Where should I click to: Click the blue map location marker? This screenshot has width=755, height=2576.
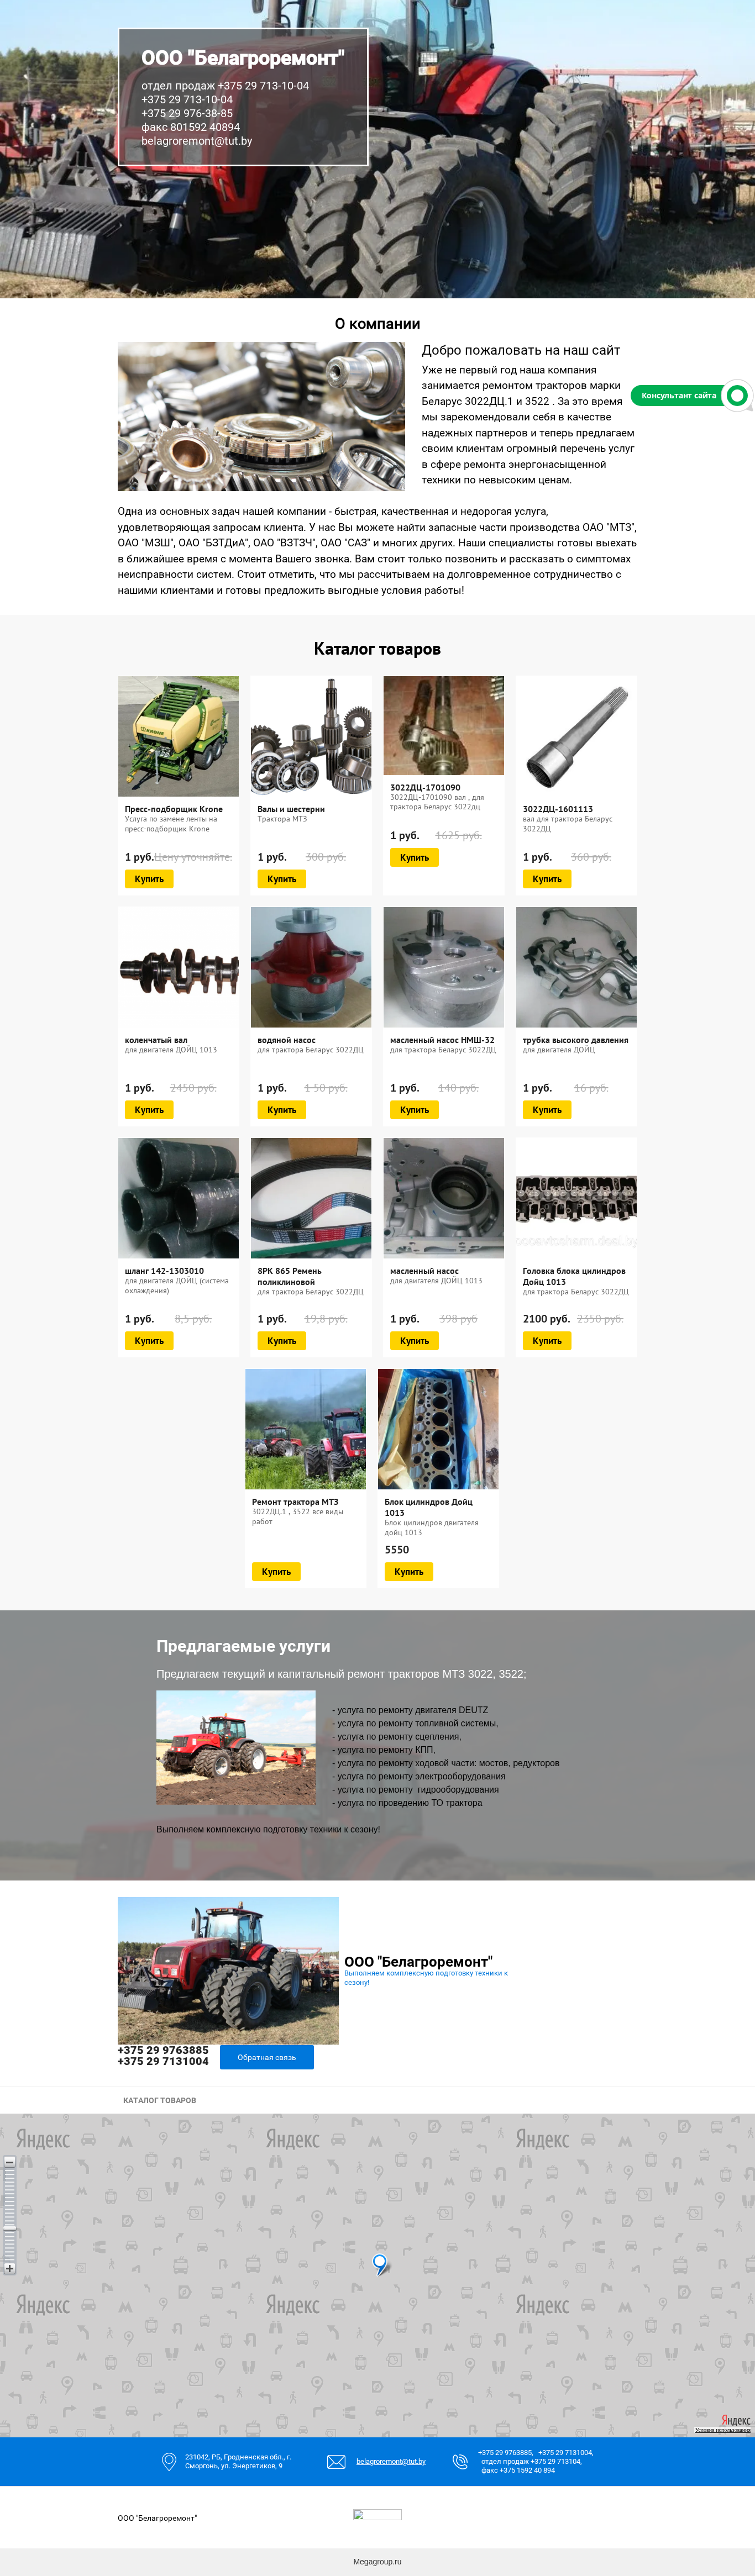click(380, 2263)
